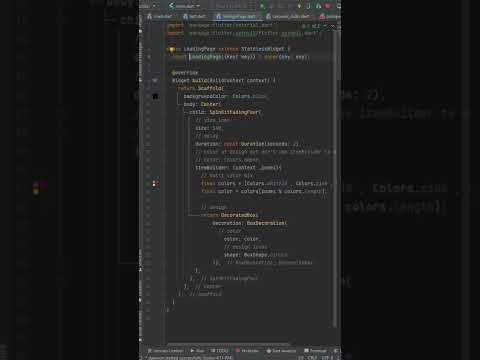Open the Dart Analysis tool window
The height and width of the screenshot is (360, 480).
[281, 350]
